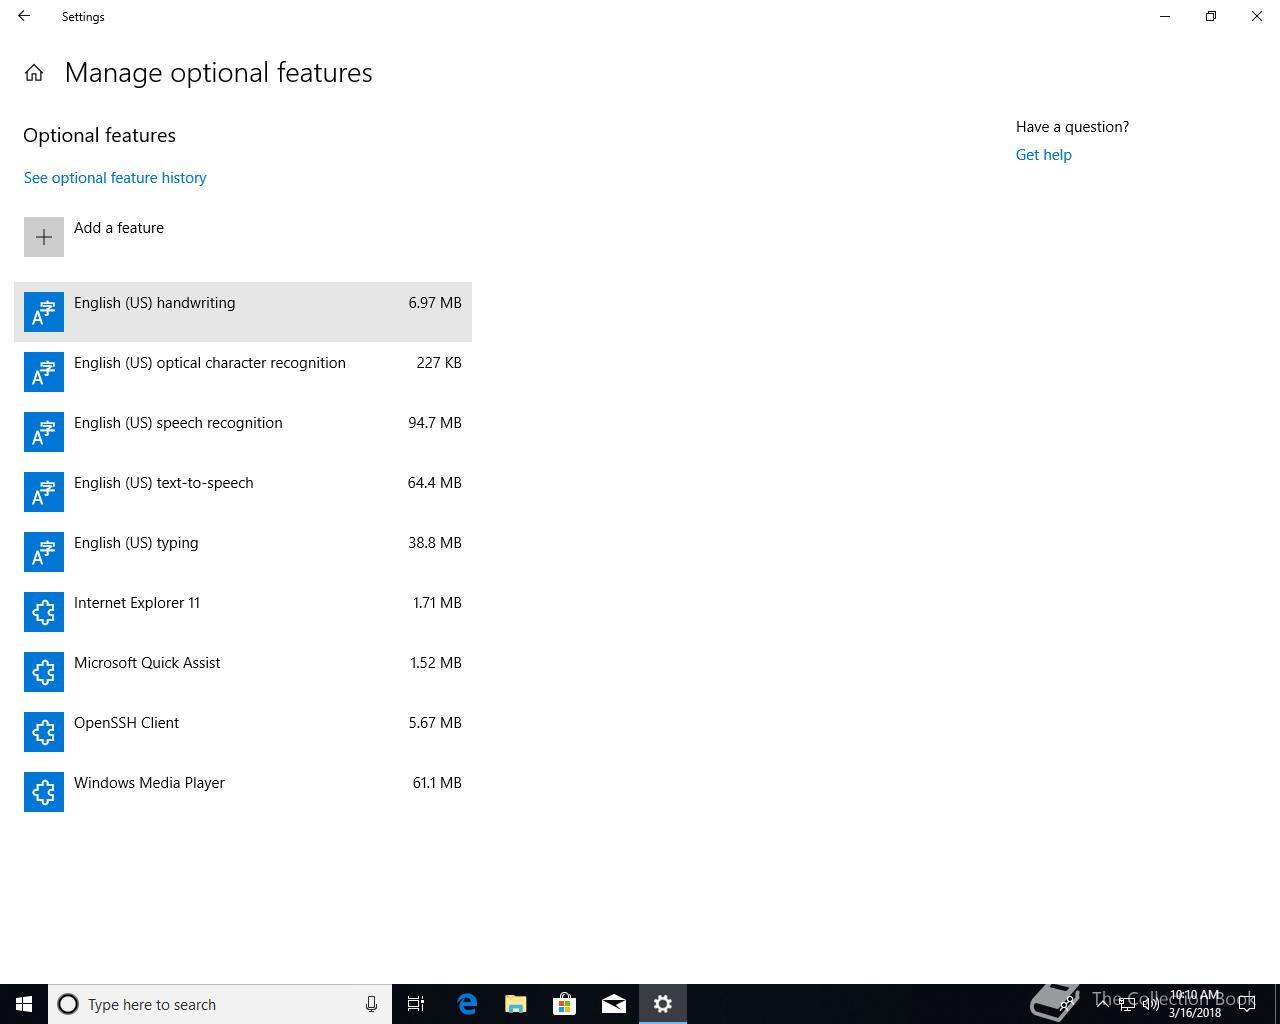The width and height of the screenshot is (1280, 1024).
Task: Select the Microsoft Quick Assist entry
Action: [243, 672]
